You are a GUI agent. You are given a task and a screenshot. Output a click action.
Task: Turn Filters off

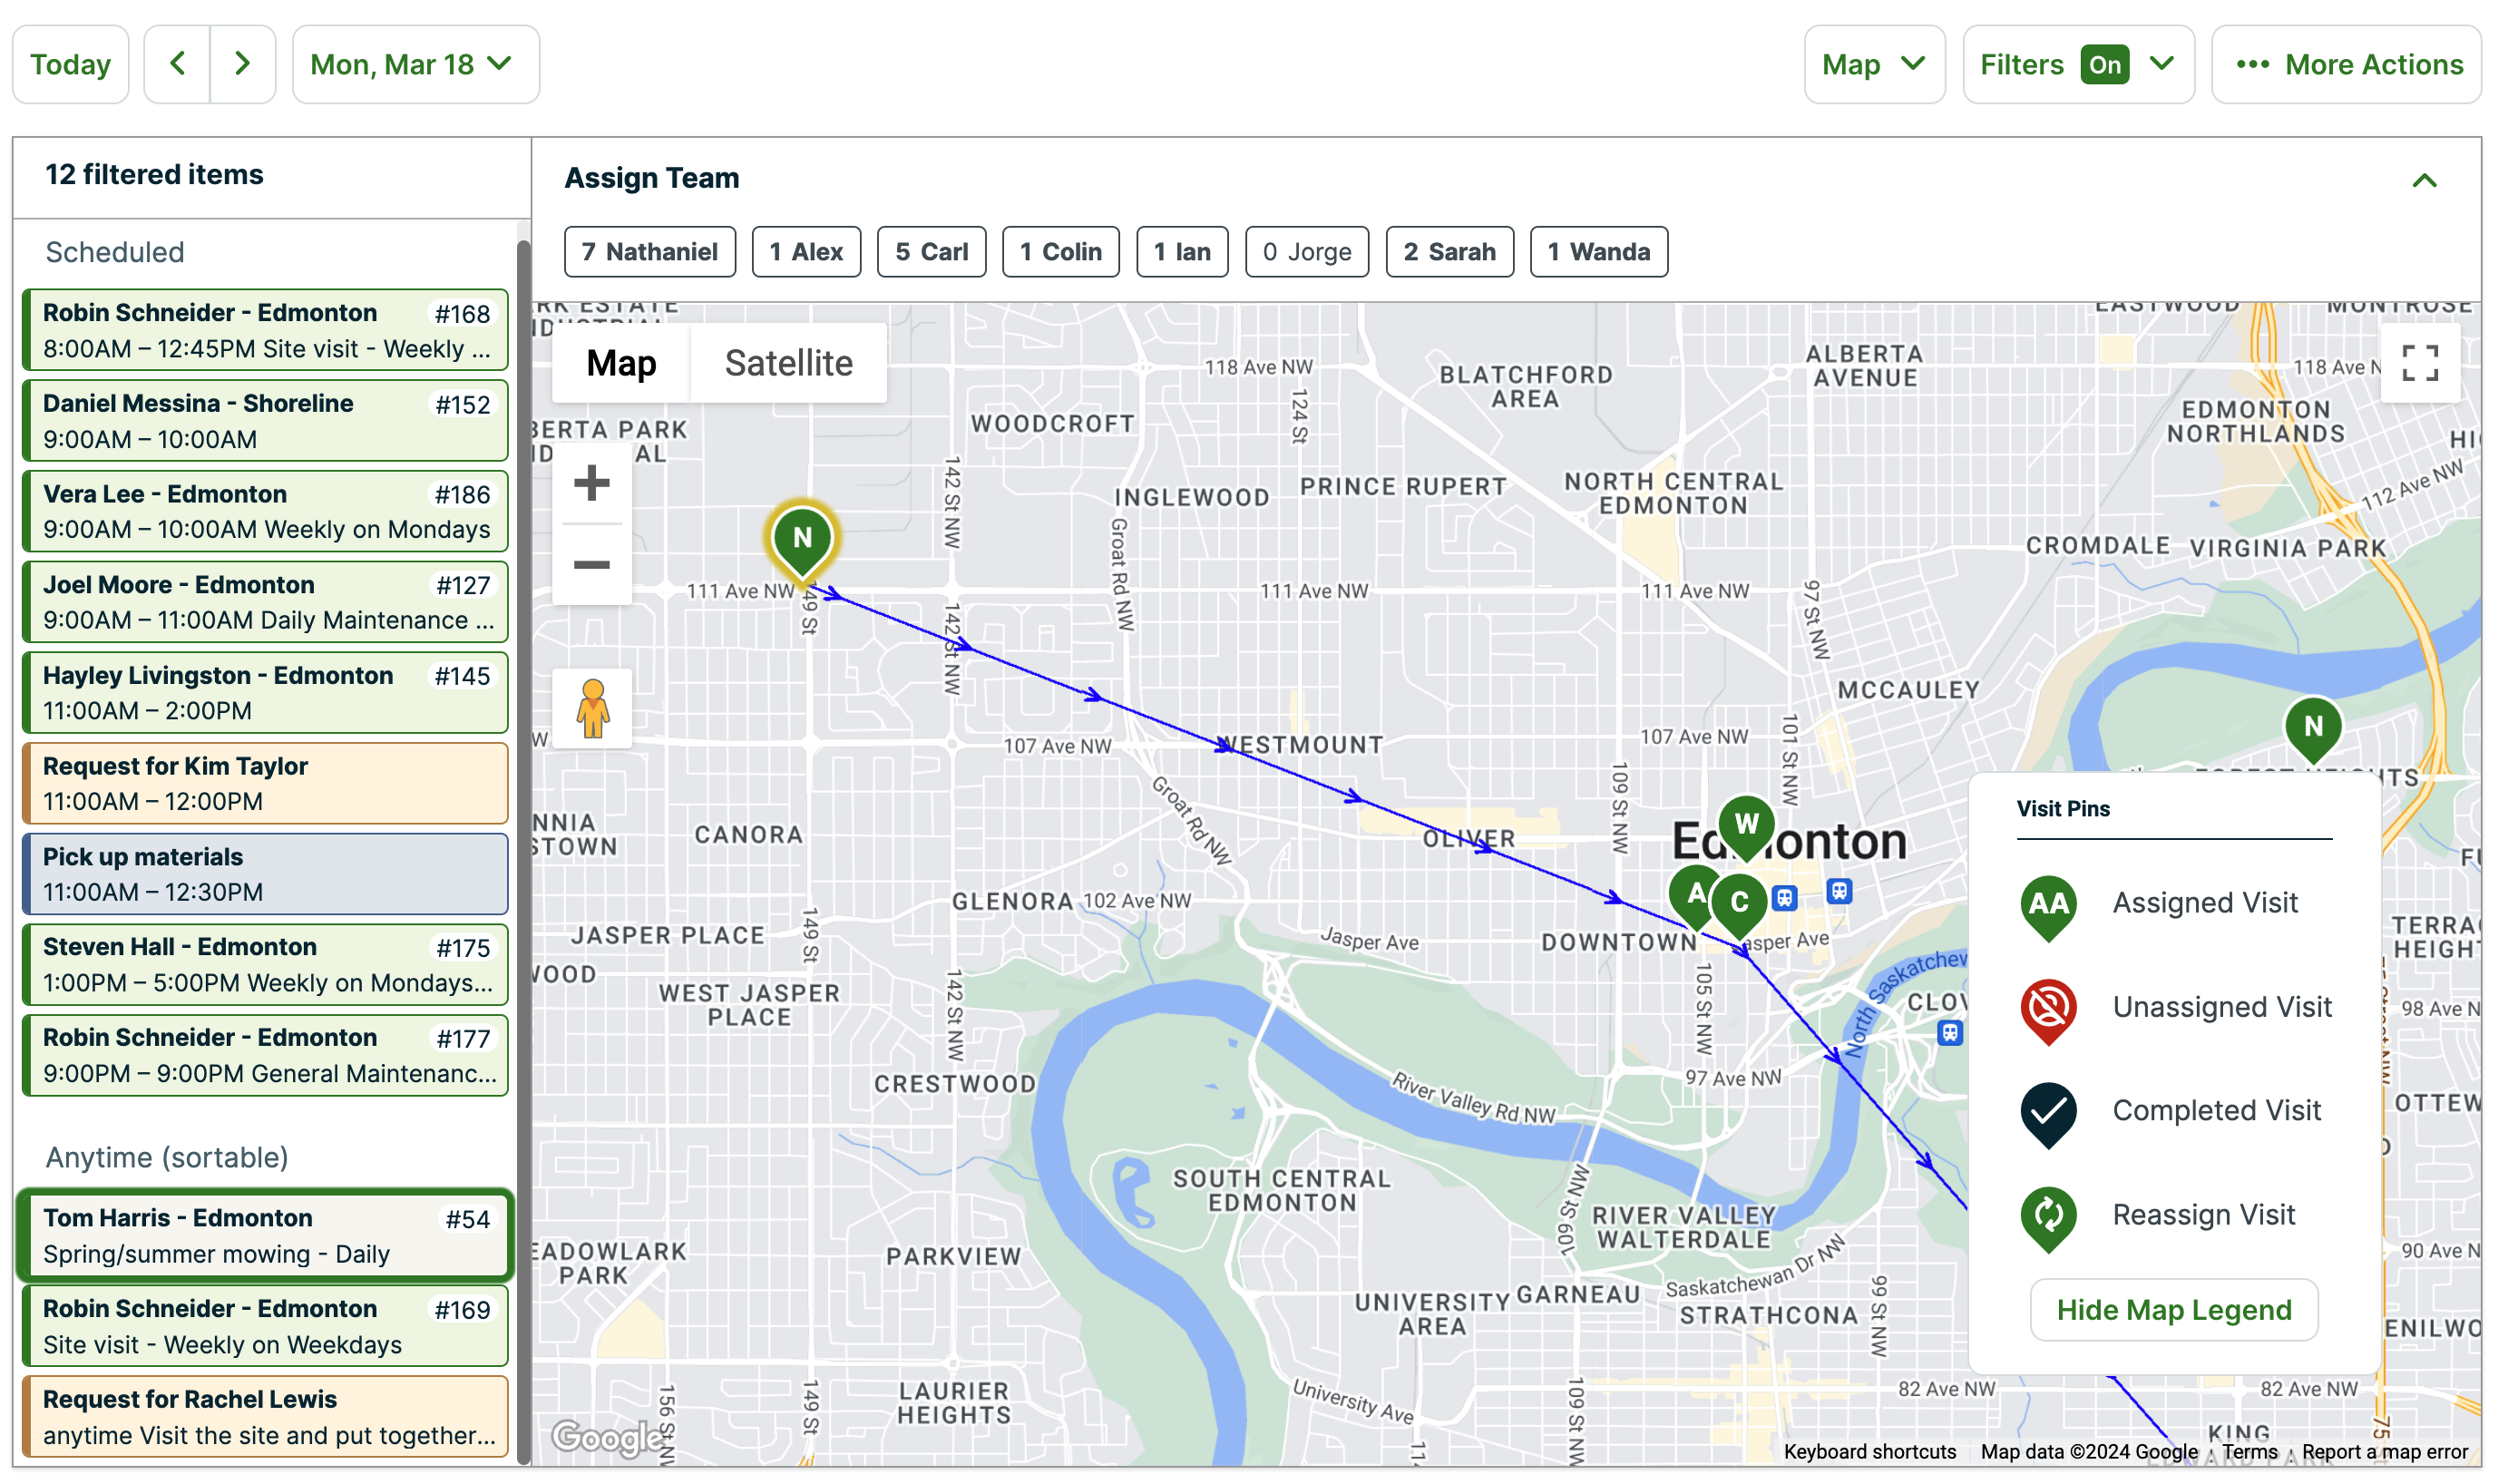coord(2104,64)
